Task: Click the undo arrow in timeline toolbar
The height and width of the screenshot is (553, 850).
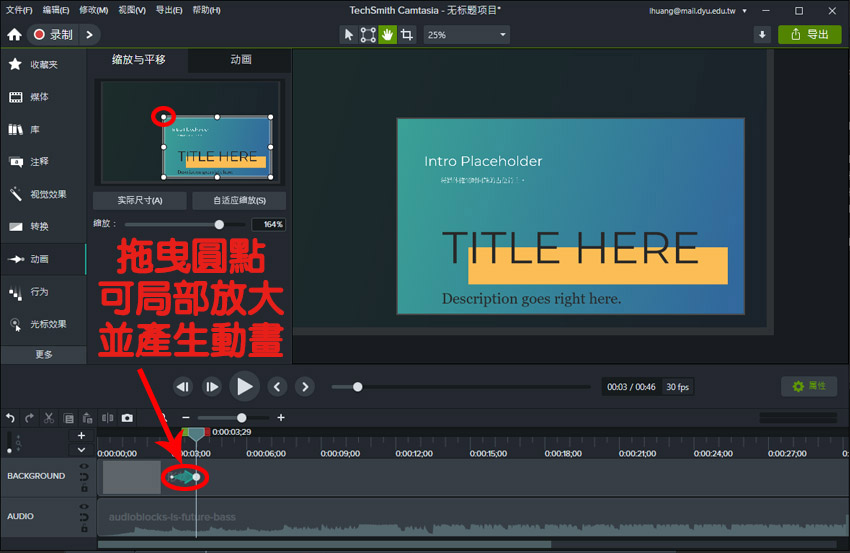Action: pos(10,418)
